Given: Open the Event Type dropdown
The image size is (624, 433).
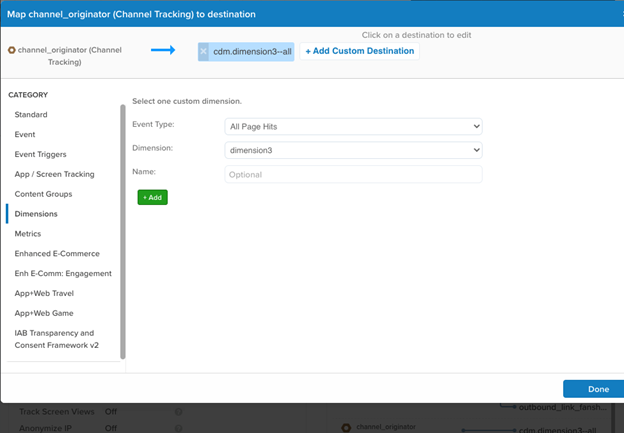Looking at the screenshot, I should pyautogui.click(x=353, y=126).
